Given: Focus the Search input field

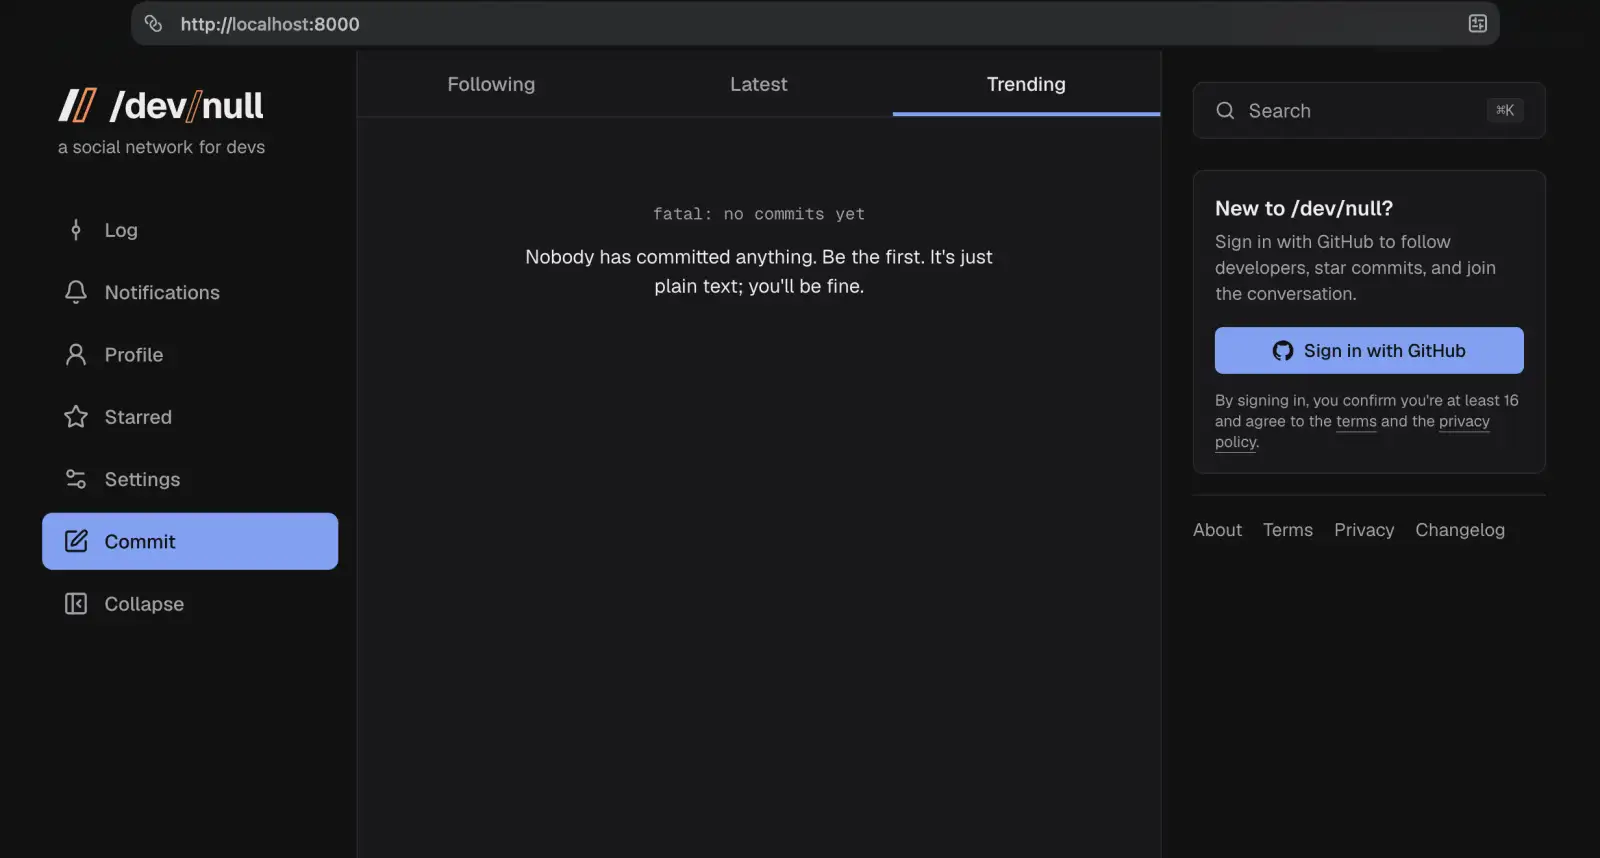Looking at the screenshot, I should tap(1369, 110).
